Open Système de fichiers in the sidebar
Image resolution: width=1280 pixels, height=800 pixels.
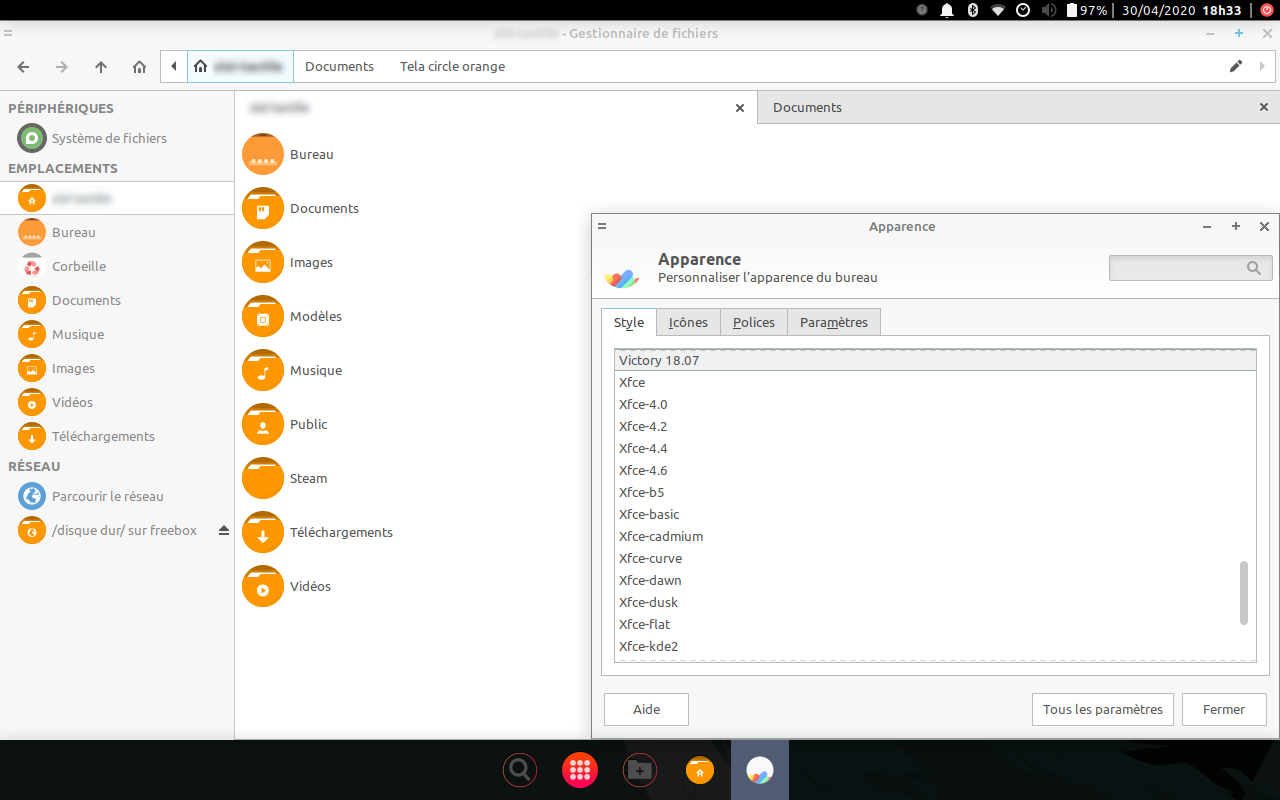[117, 138]
